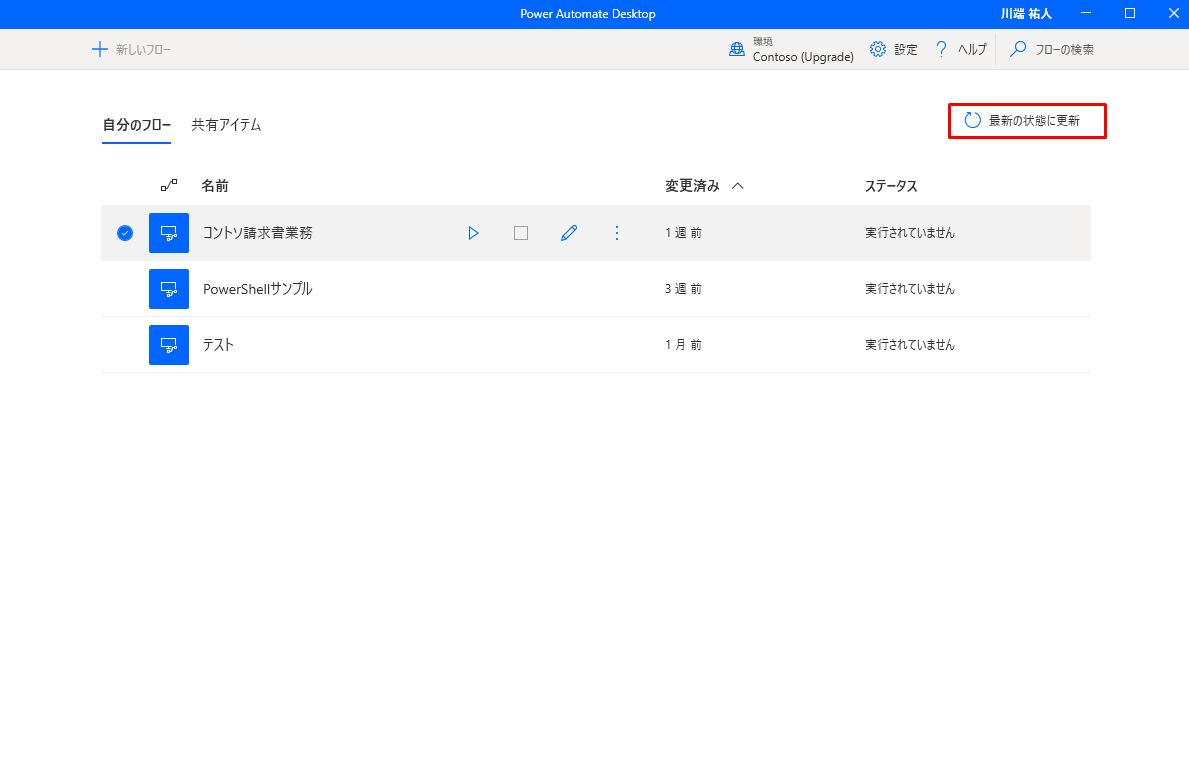Viewport: 1189px width, 768px height.
Task: Click the PowerShellサンプル flow icon
Action: point(169,289)
